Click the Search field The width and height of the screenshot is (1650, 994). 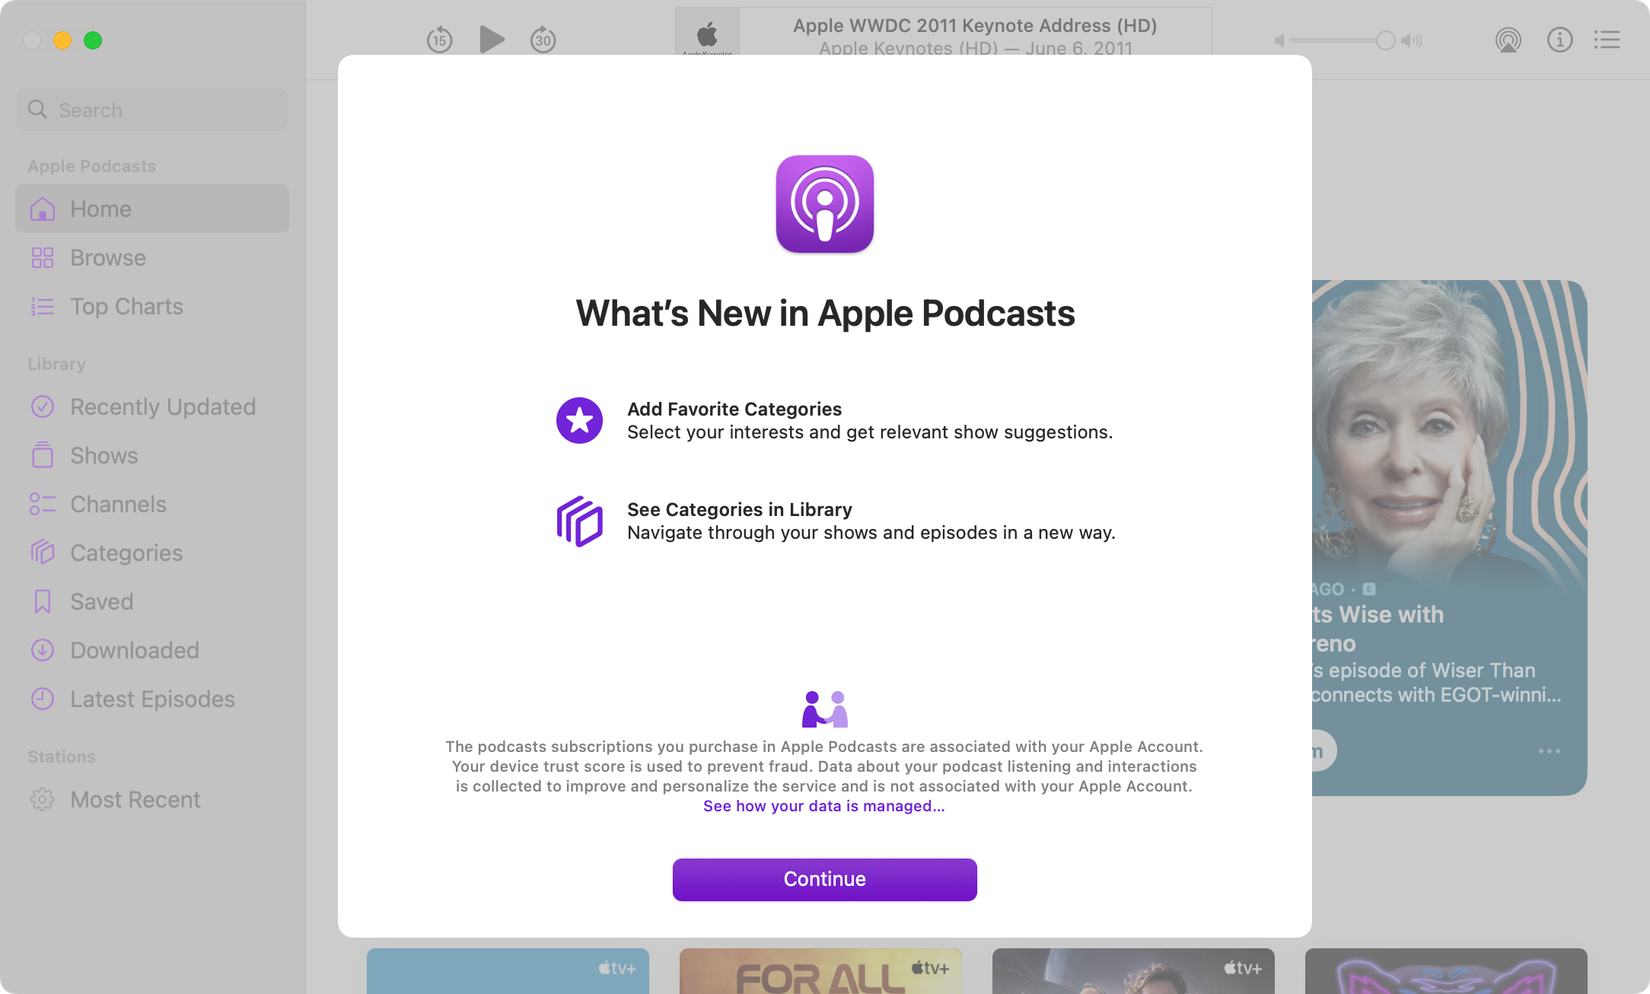152,110
